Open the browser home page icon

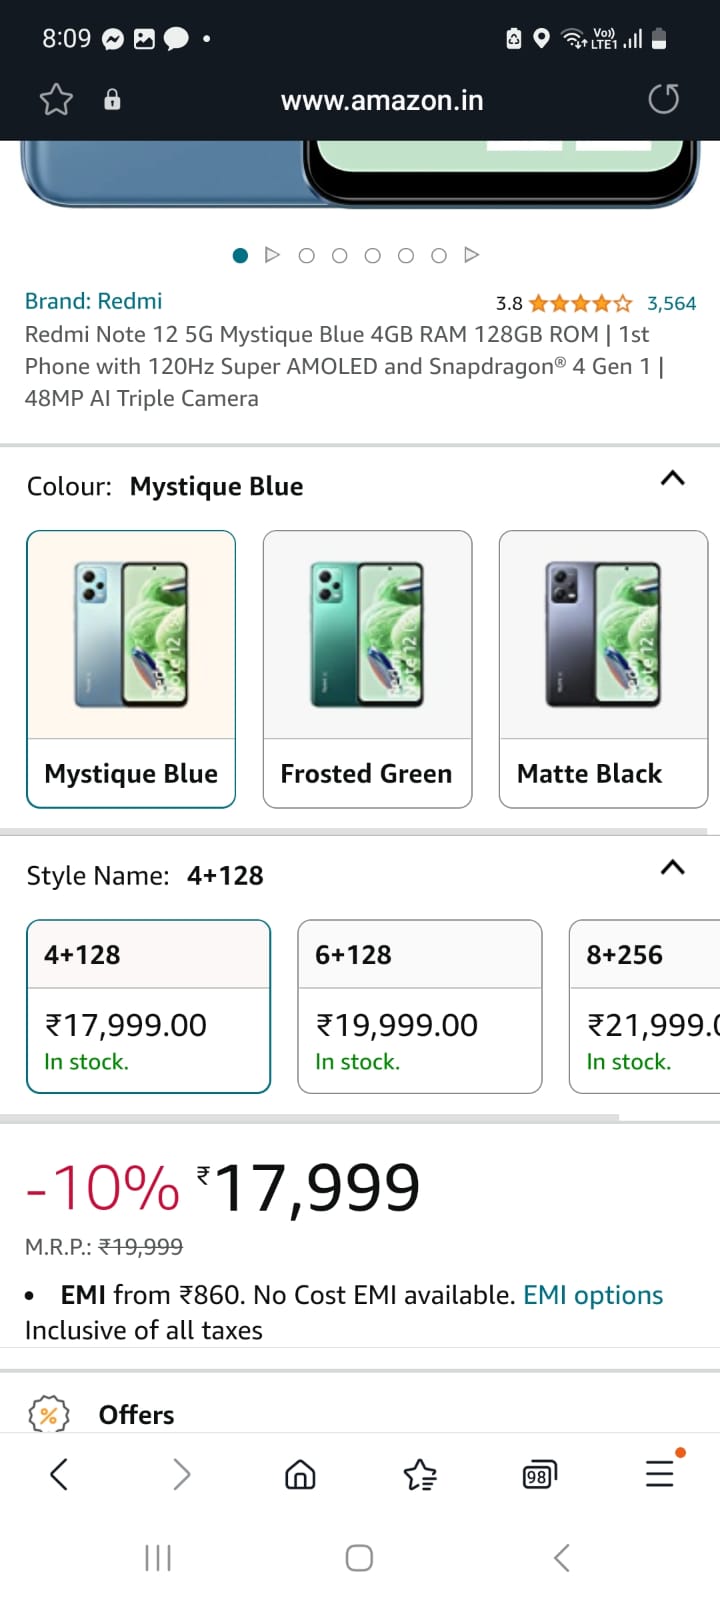(300, 1474)
